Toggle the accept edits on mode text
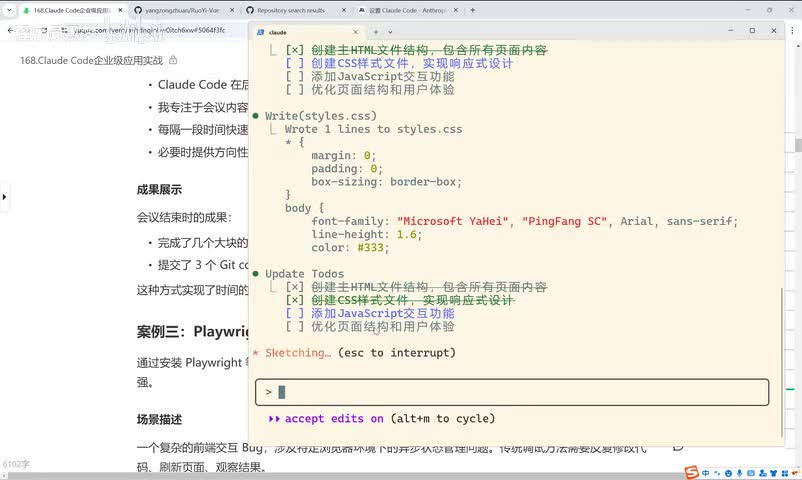The height and width of the screenshot is (480, 802). pyautogui.click(x=334, y=419)
